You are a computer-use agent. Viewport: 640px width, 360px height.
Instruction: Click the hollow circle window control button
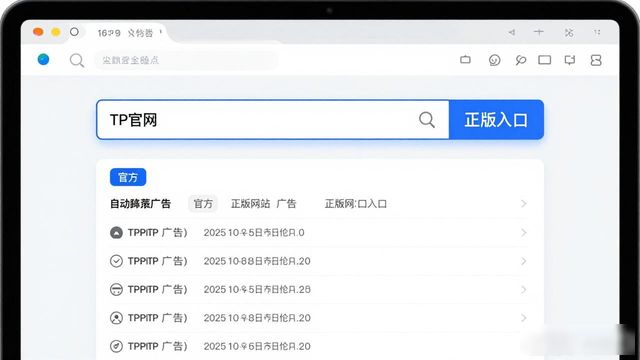coord(74,32)
